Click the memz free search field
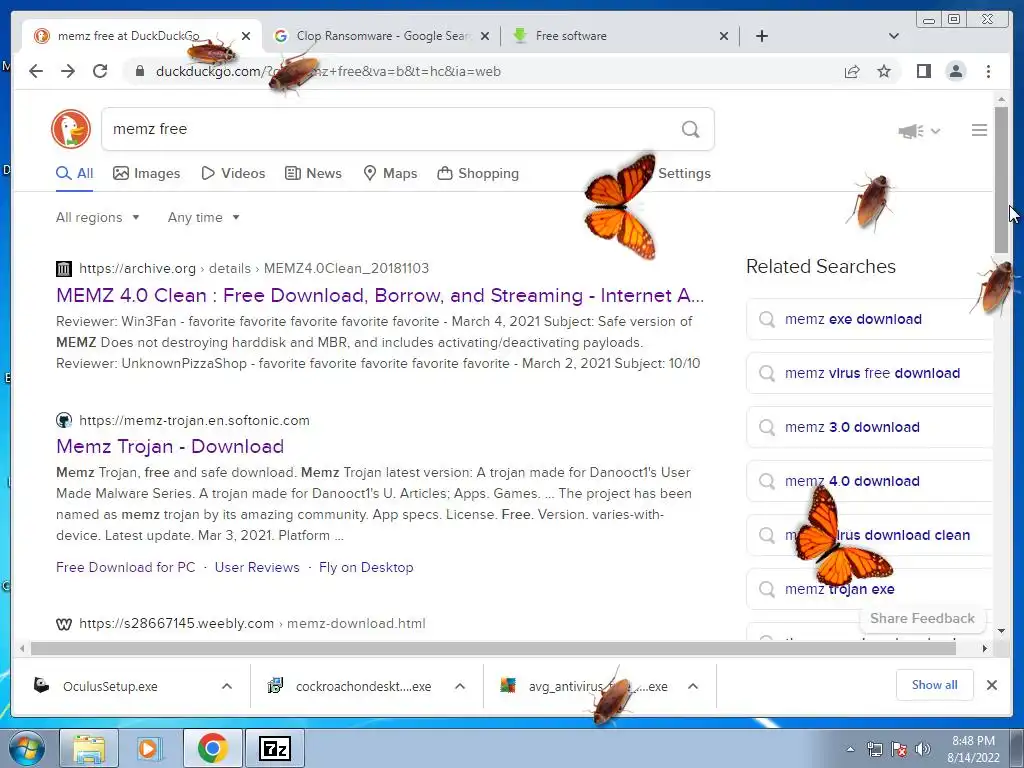The height and width of the screenshot is (768, 1024). click(392, 129)
